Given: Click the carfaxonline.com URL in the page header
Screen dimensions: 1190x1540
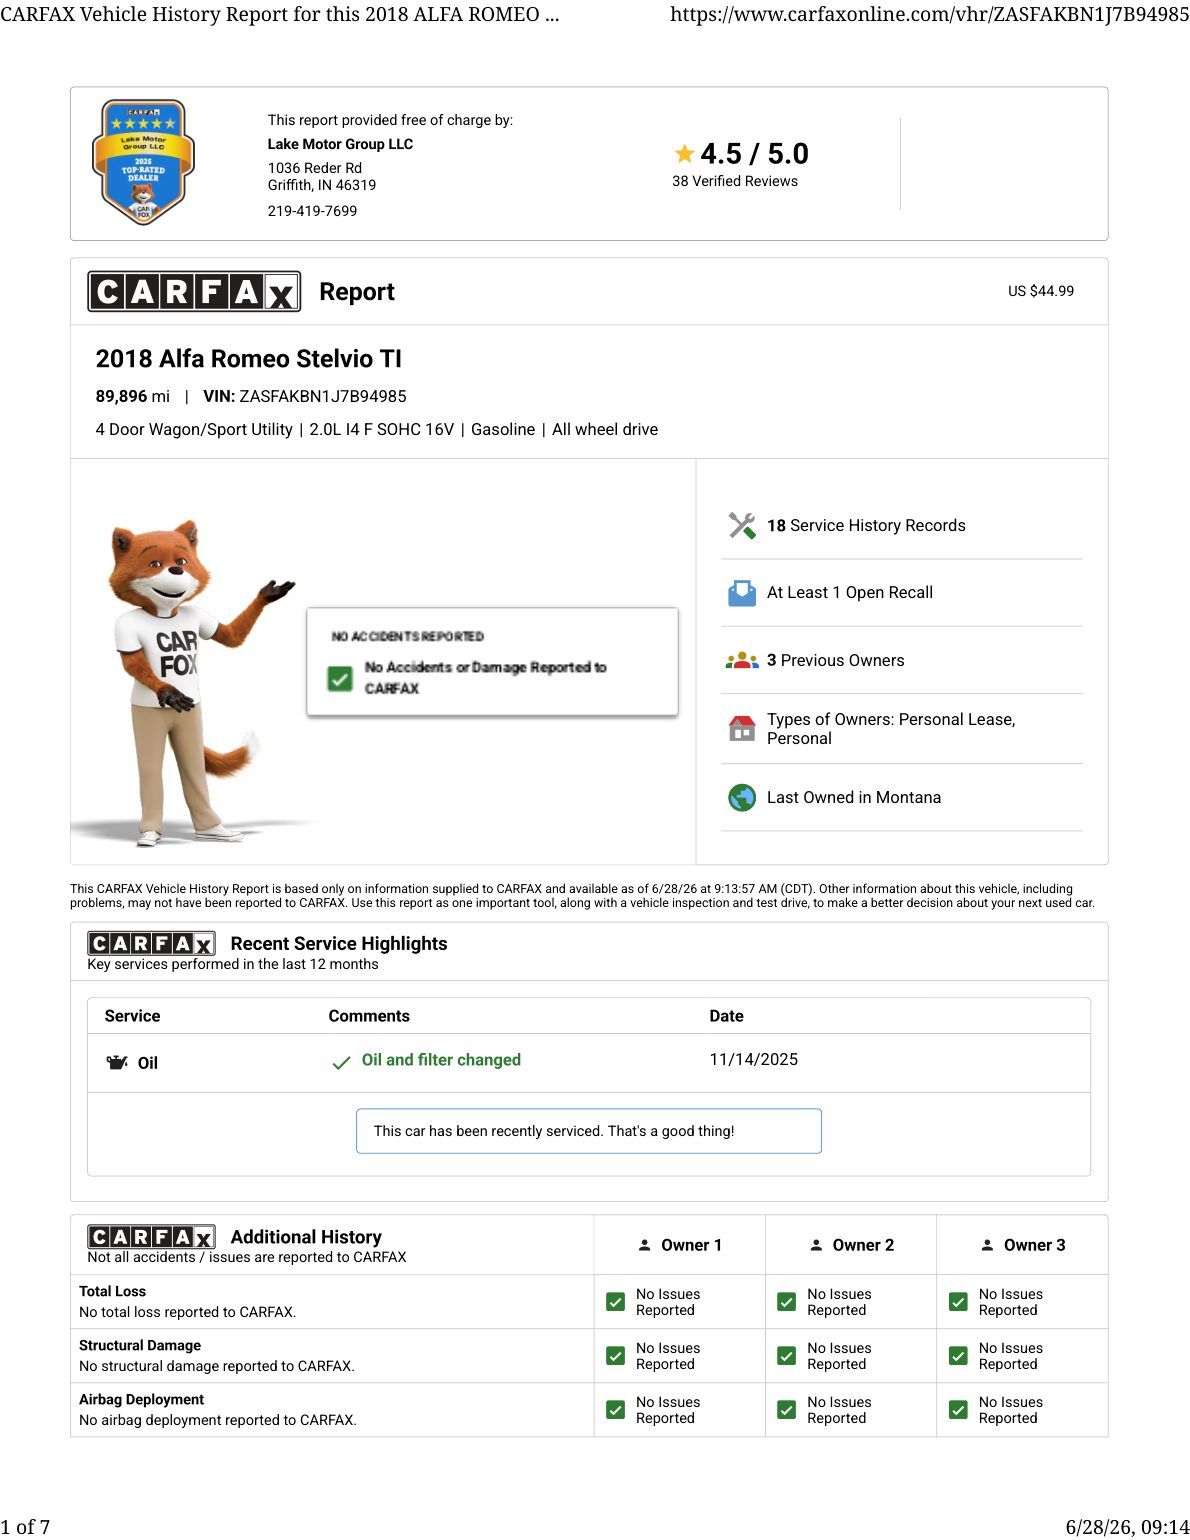Looking at the screenshot, I should pos(930,14).
